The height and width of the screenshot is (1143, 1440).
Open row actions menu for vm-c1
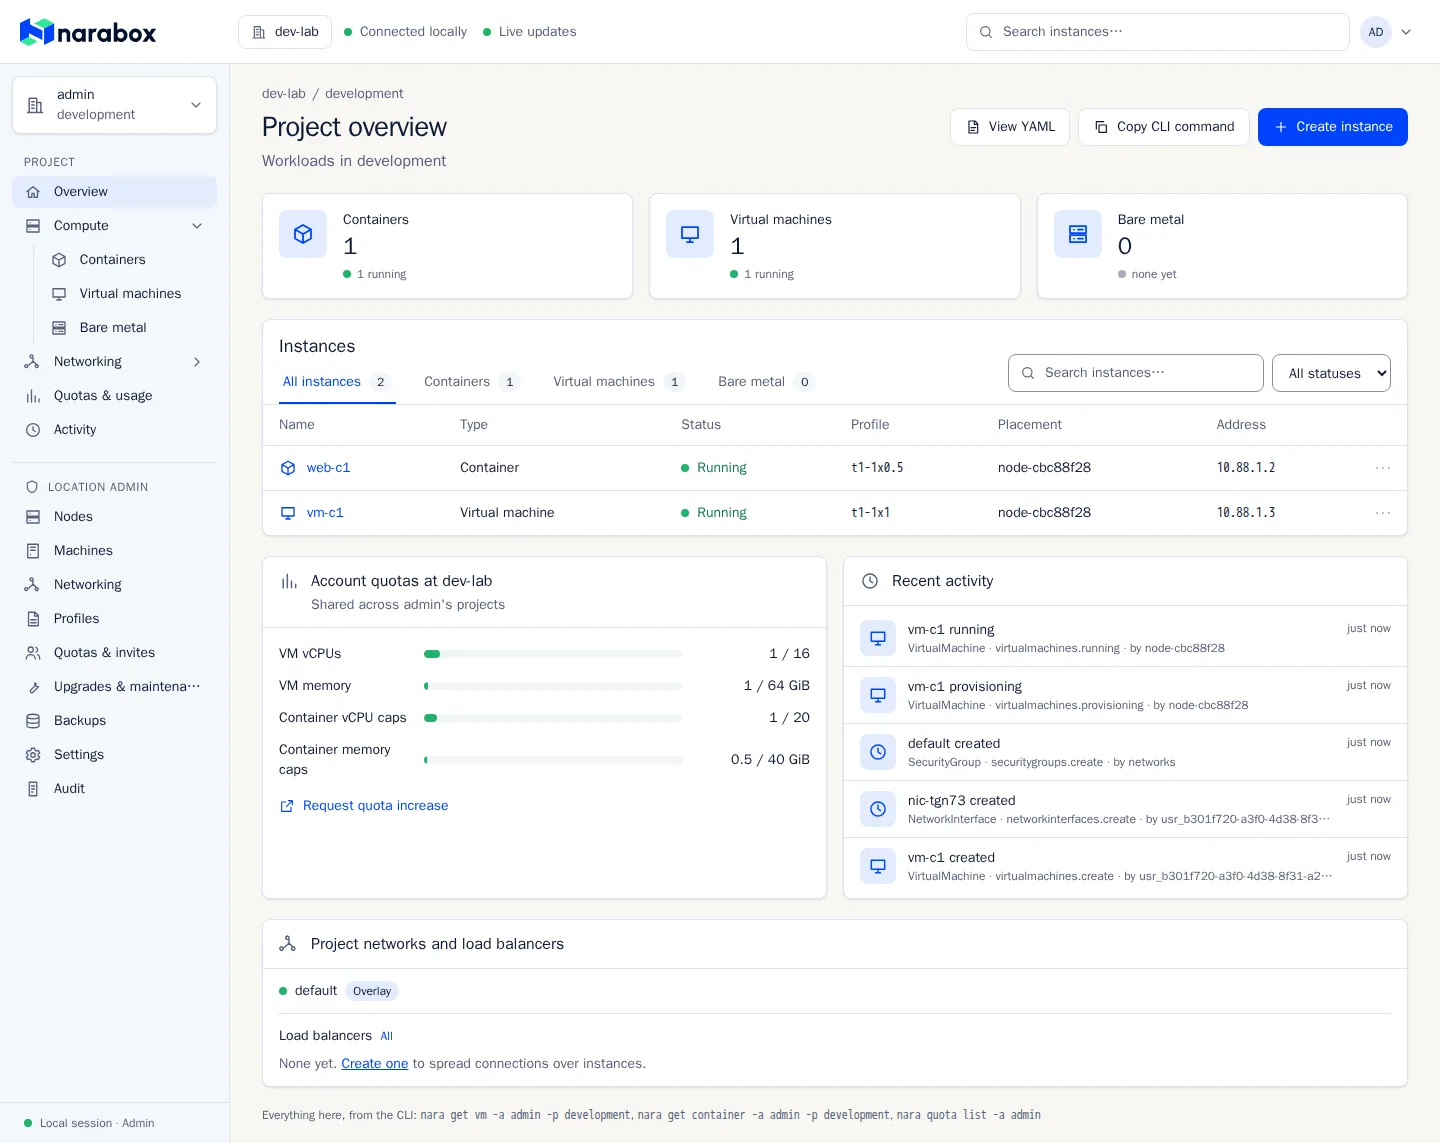tap(1383, 513)
